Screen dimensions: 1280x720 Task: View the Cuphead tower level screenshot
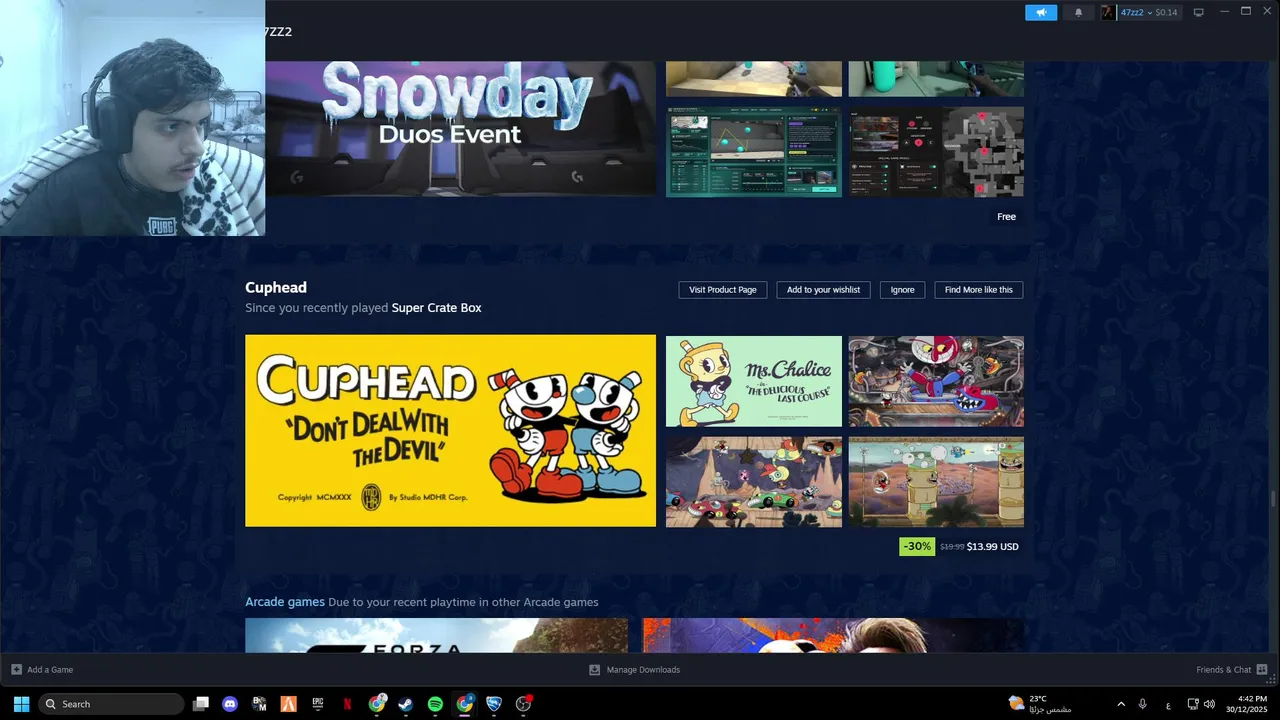[x=936, y=482]
